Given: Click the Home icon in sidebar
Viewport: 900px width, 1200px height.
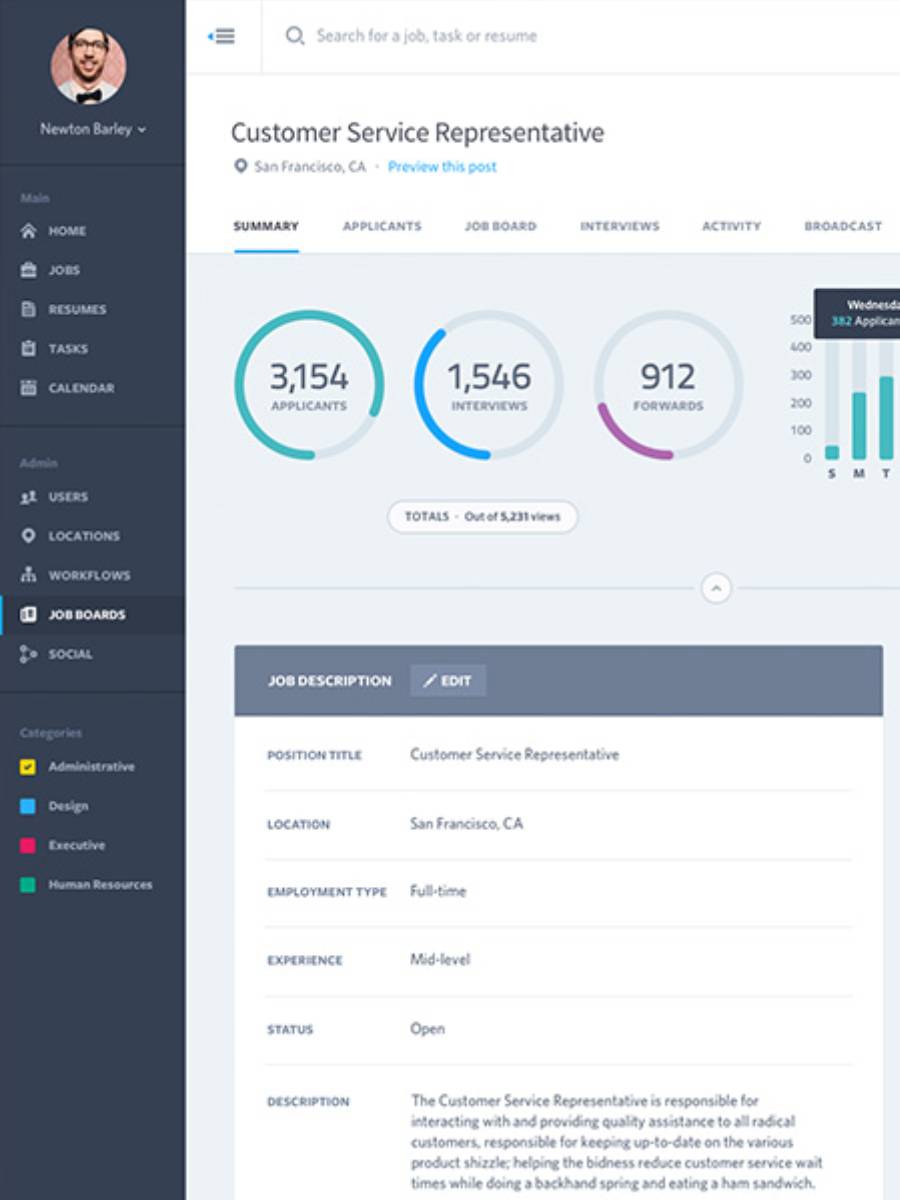Looking at the screenshot, I should 29,231.
